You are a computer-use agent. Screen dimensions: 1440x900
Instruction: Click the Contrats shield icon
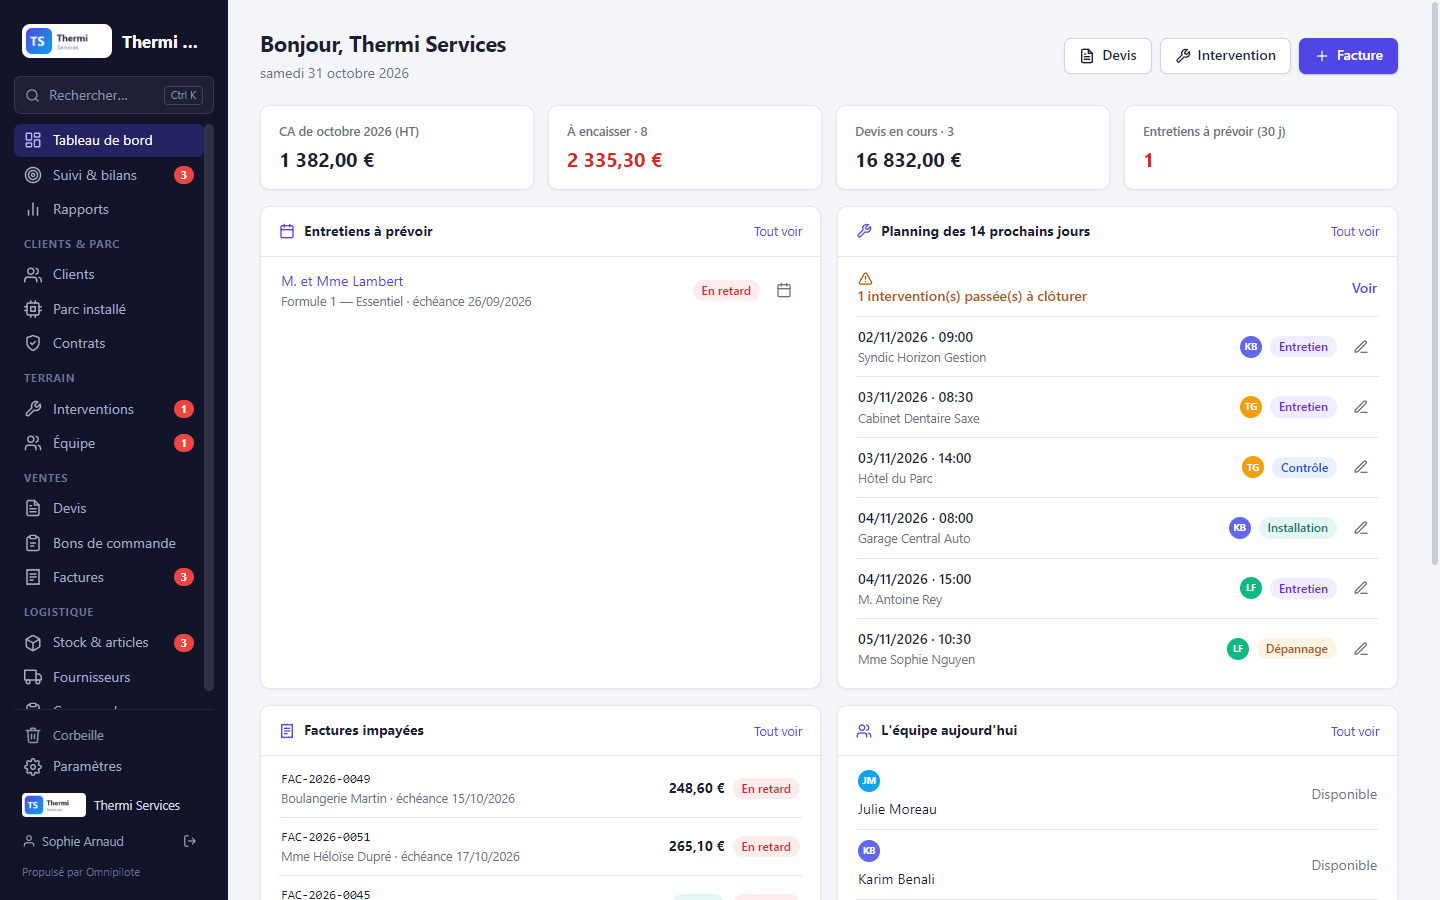[x=33, y=343]
